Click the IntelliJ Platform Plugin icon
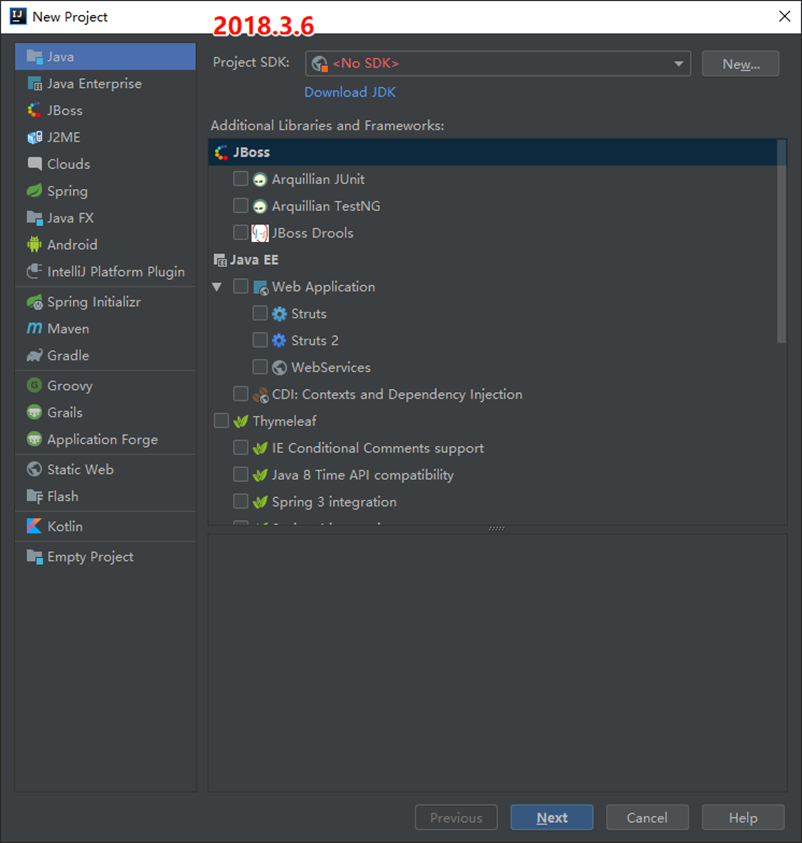This screenshot has width=802, height=843. pos(34,271)
